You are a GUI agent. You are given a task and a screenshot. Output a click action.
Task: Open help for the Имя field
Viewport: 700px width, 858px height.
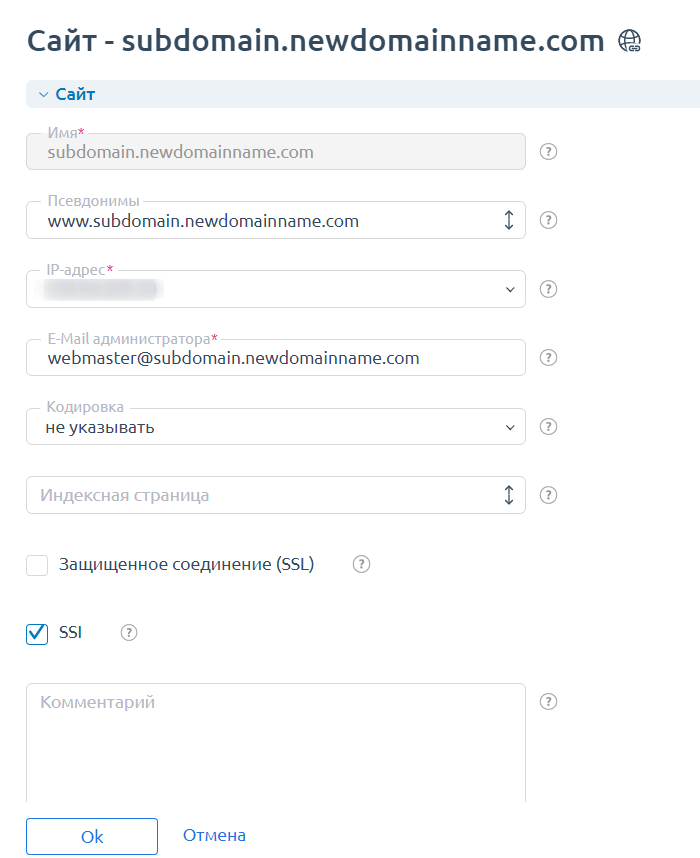click(x=548, y=152)
